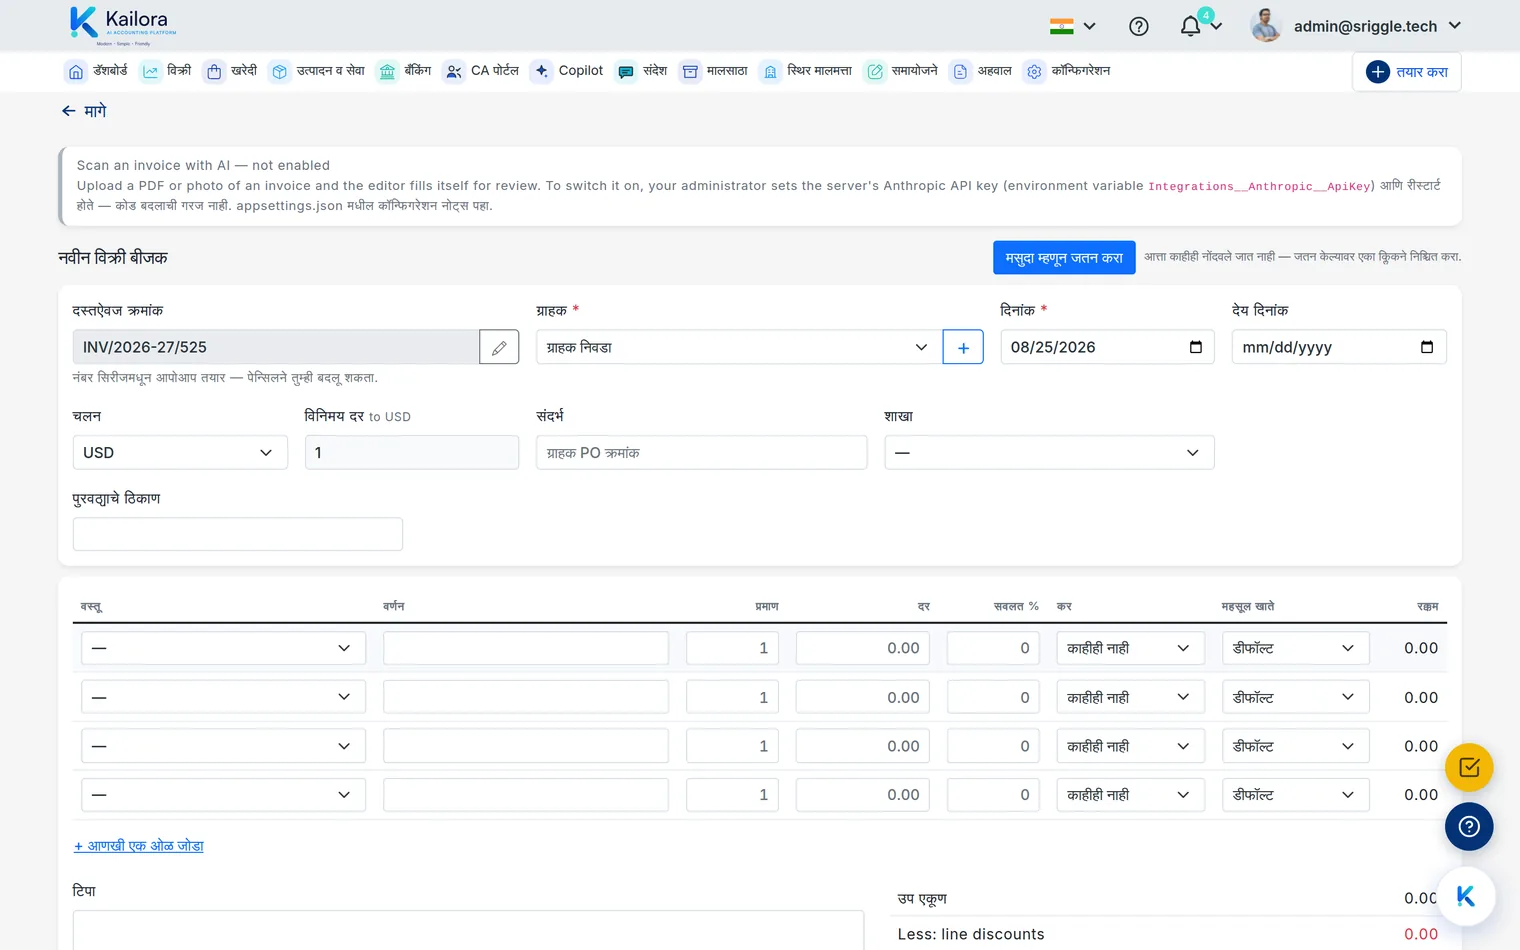The width and height of the screenshot is (1520, 950).
Task: Open the शाखा dropdown
Action: (1049, 452)
